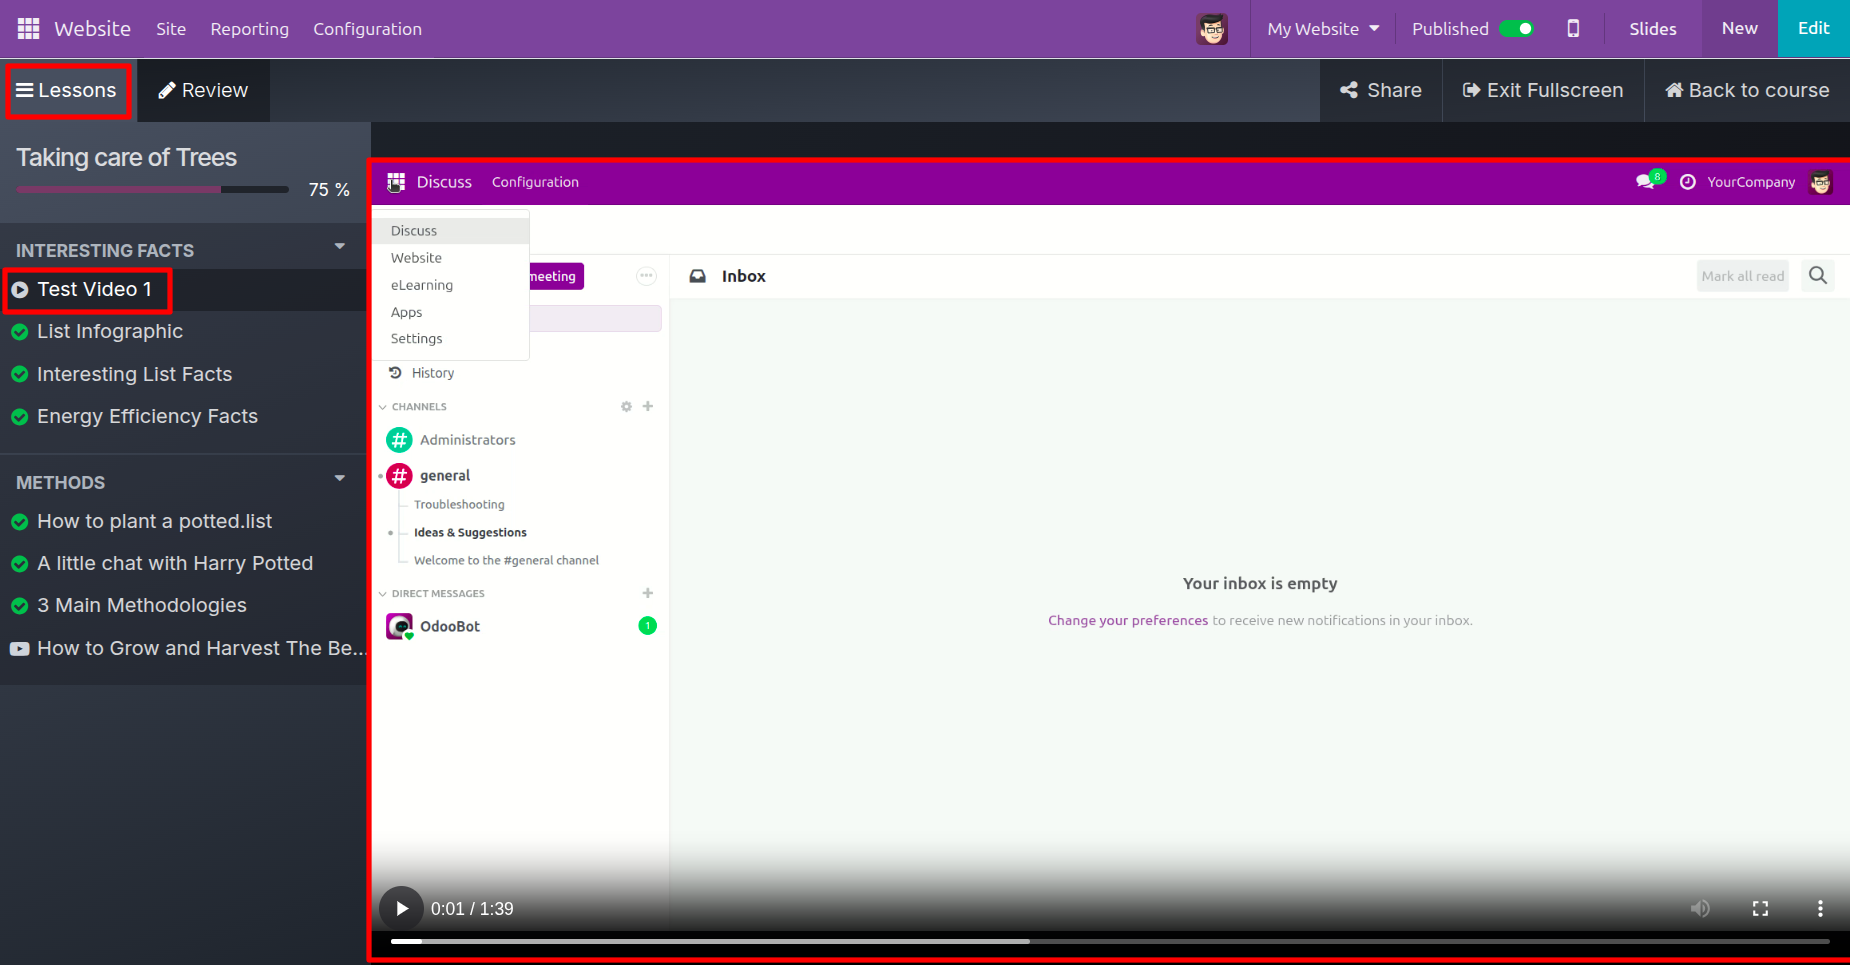Open Energy Efficiency Facts lesson
This screenshot has height=965, width=1850.
[147, 416]
